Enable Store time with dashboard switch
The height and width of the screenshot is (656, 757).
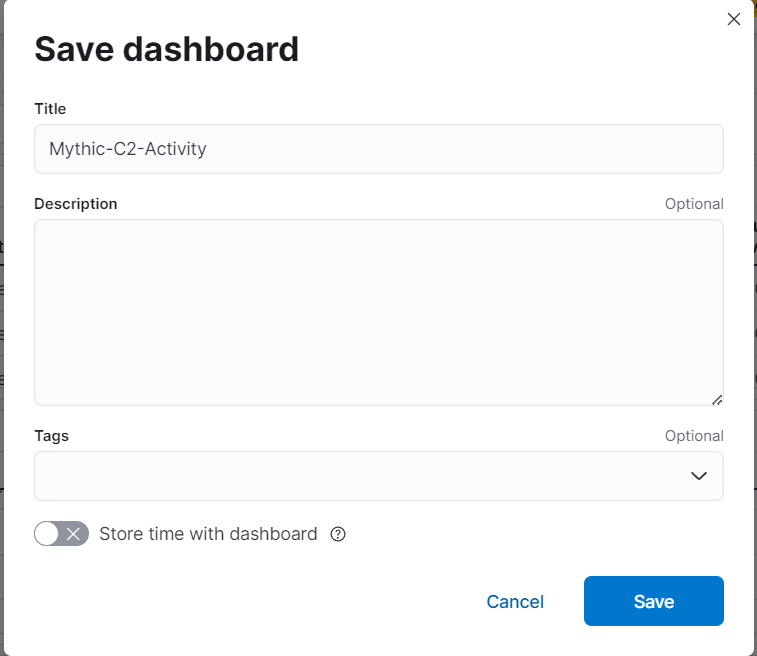(x=61, y=533)
